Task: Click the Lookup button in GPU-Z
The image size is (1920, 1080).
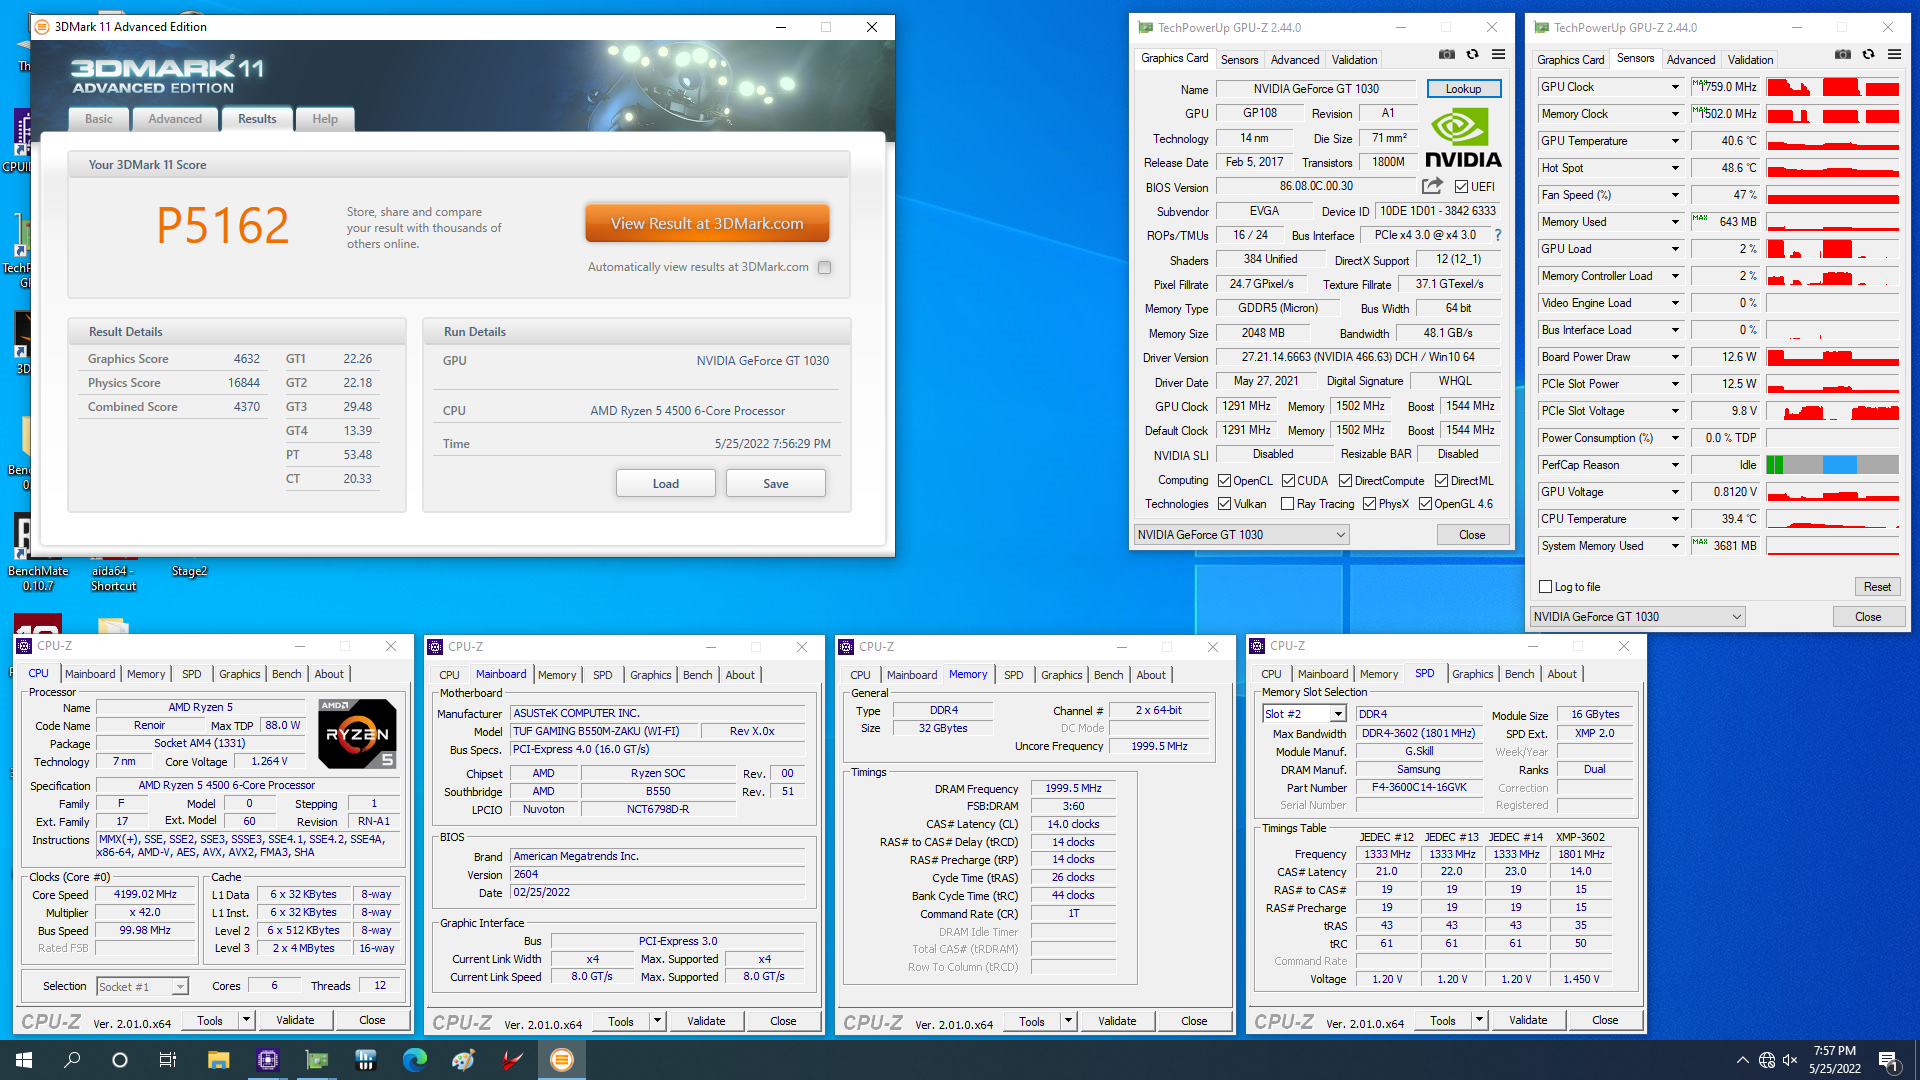Action: (1463, 89)
